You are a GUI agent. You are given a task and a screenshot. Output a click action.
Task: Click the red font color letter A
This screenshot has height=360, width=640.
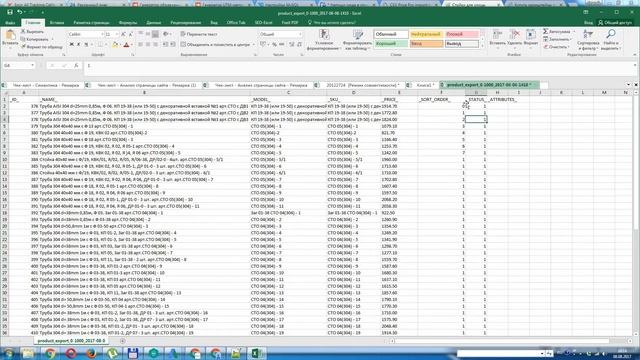point(126,44)
